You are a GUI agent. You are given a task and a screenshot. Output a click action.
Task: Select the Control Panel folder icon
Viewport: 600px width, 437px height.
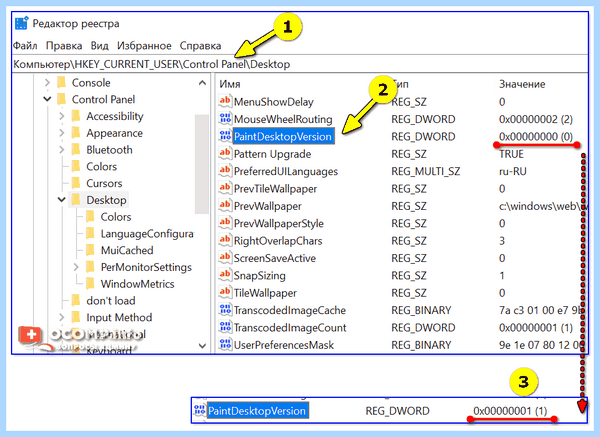point(61,99)
